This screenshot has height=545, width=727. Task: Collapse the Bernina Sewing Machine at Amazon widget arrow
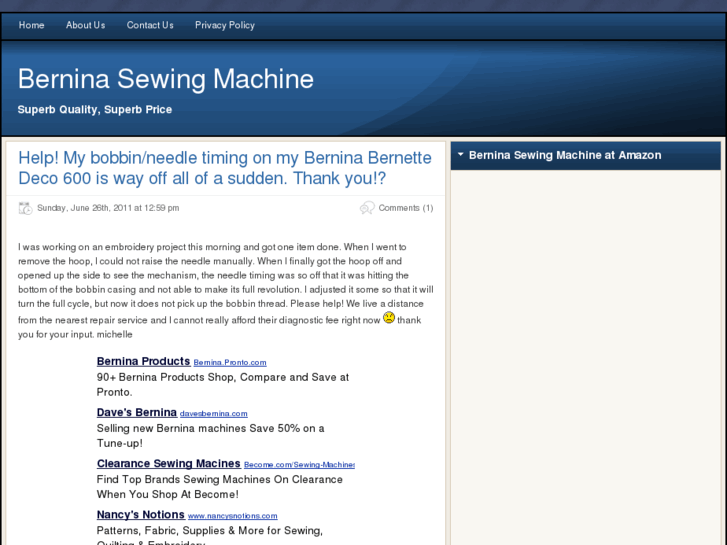click(460, 155)
